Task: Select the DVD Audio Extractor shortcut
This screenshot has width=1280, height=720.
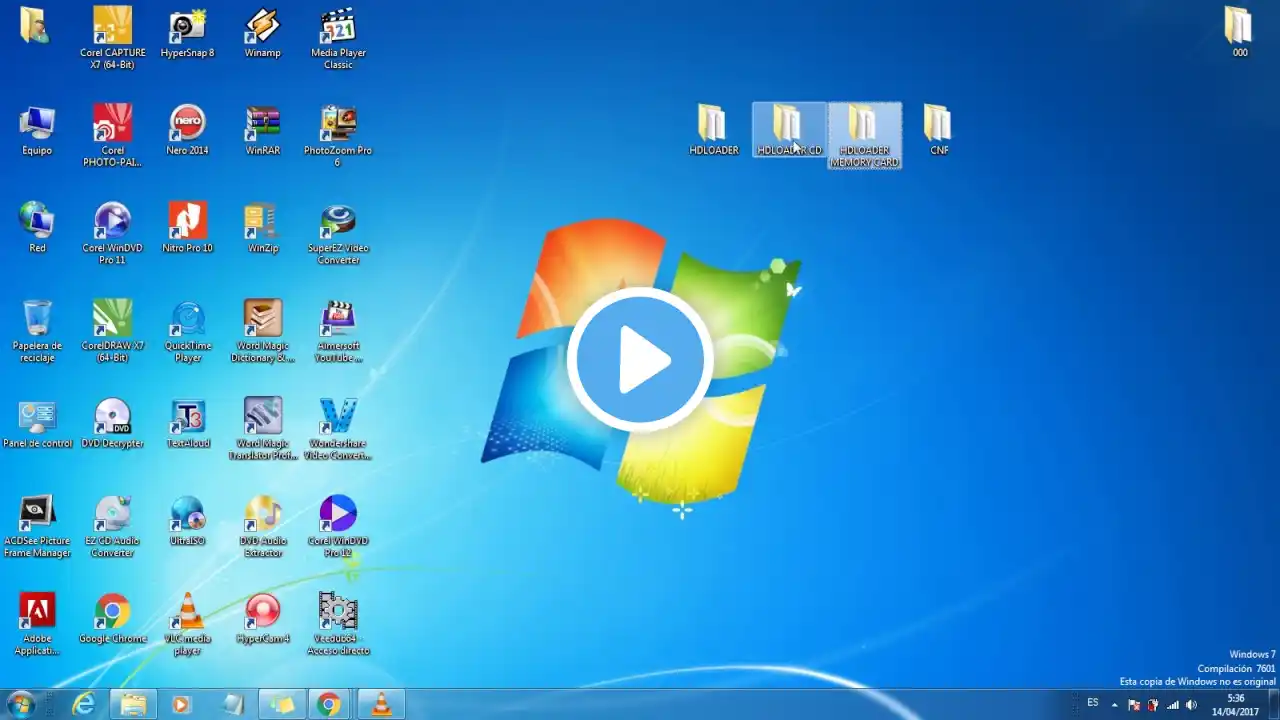Action: (x=262, y=527)
